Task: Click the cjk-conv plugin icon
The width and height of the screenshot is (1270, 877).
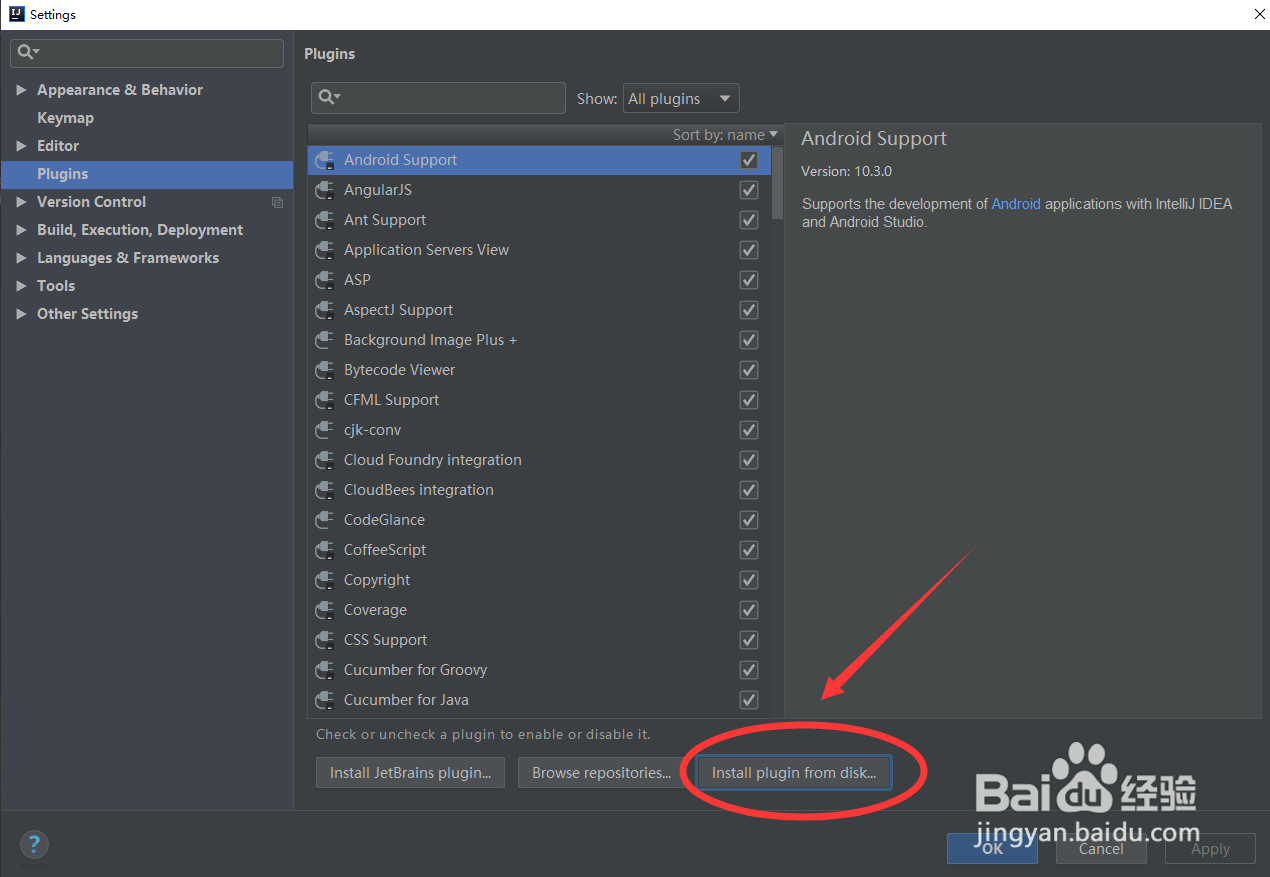Action: coord(324,430)
